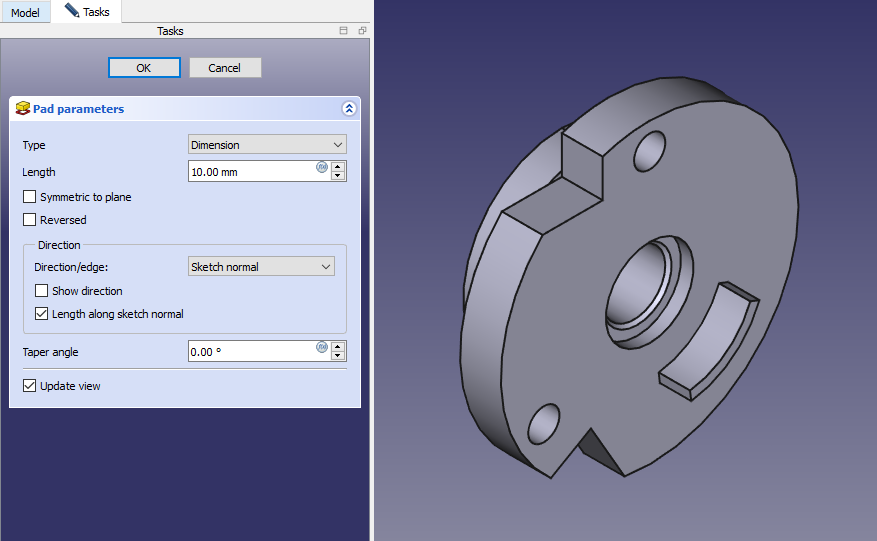Select the Tasks tab
Viewport: 877px width, 541px height.
click(x=87, y=12)
